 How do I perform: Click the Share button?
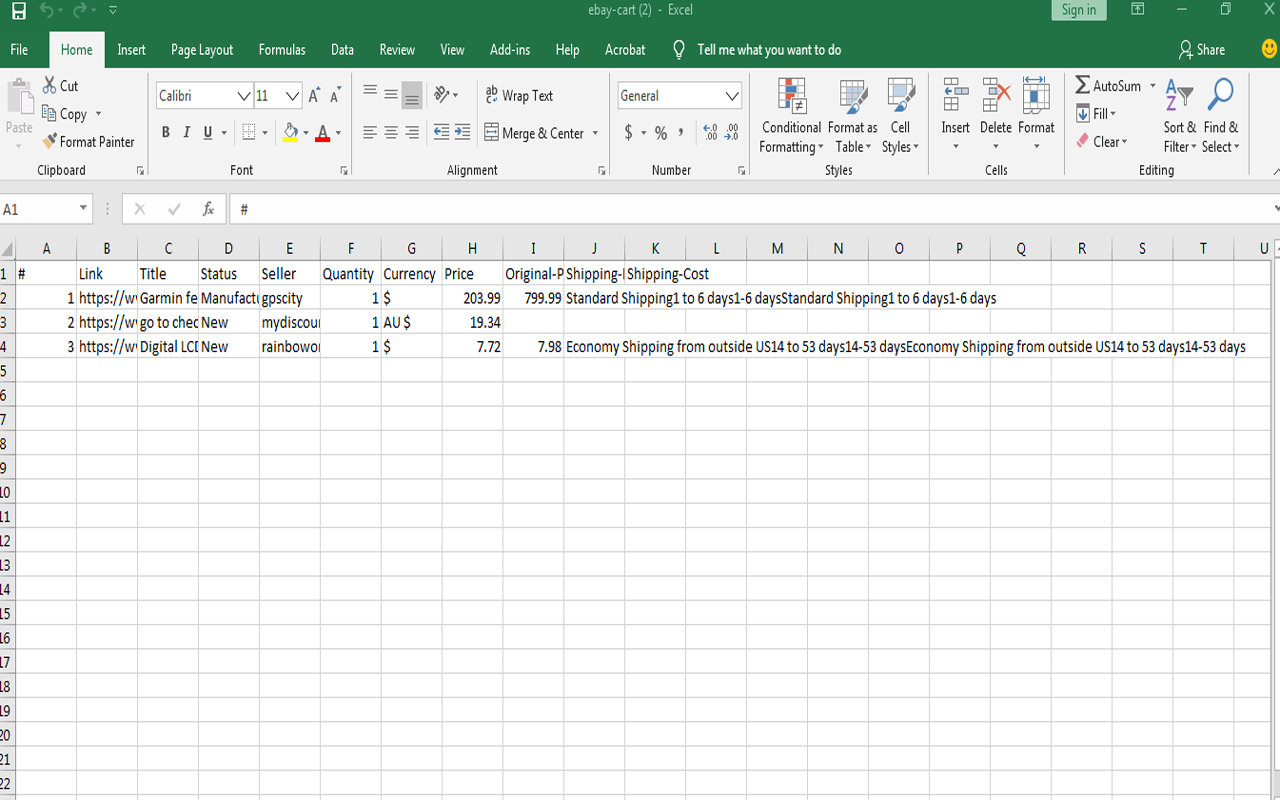[x=1201, y=50]
